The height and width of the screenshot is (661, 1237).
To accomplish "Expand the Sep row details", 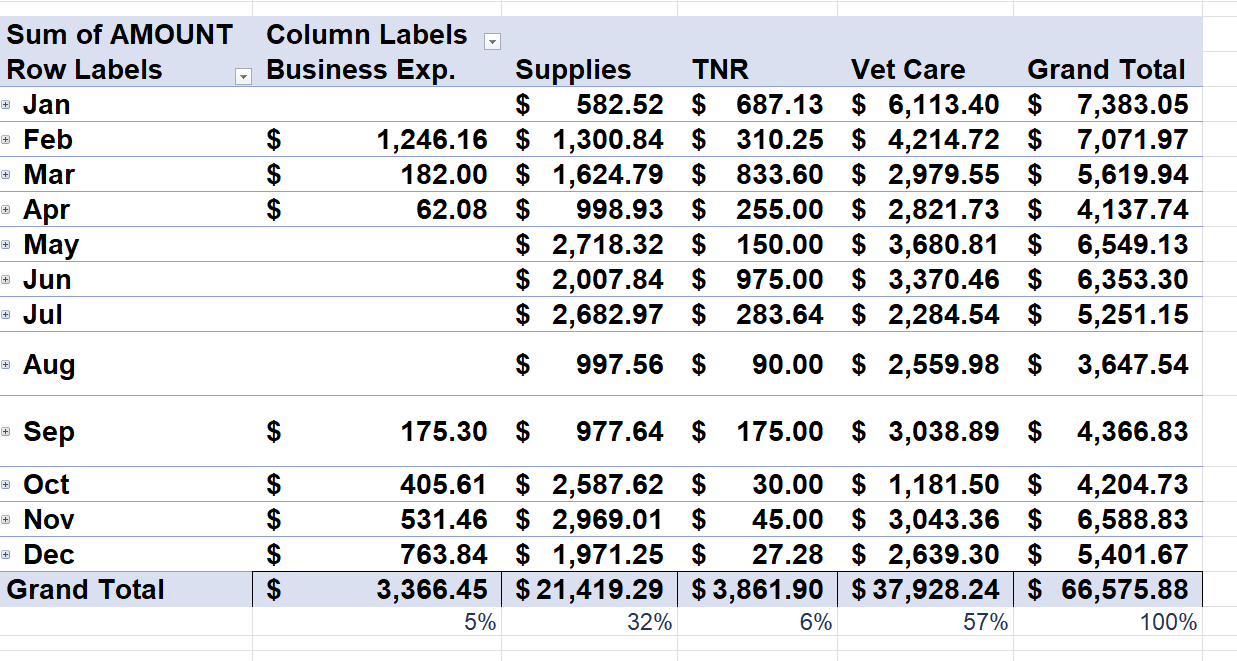I will pyautogui.click(x=7, y=432).
